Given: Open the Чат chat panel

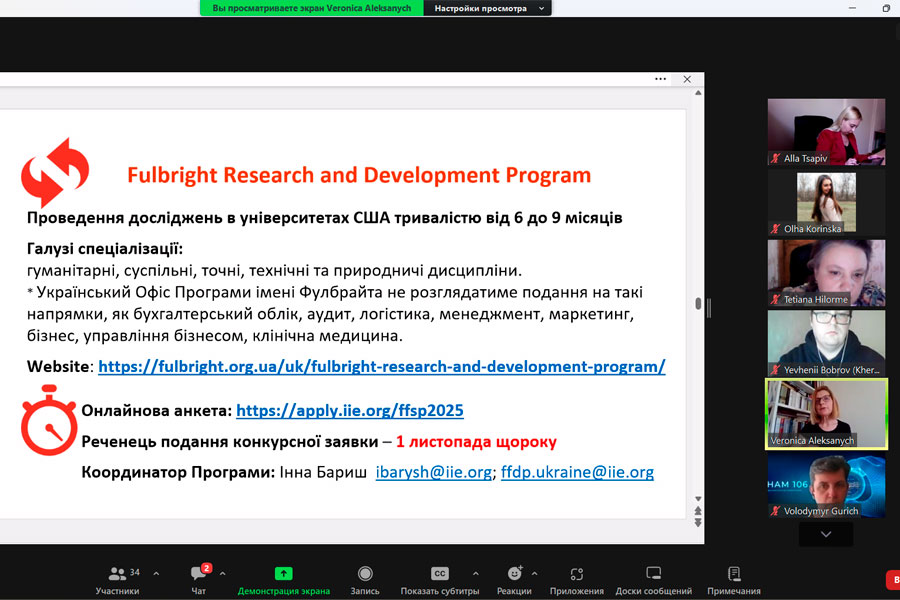Looking at the screenshot, I should click(x=198, y=579).
